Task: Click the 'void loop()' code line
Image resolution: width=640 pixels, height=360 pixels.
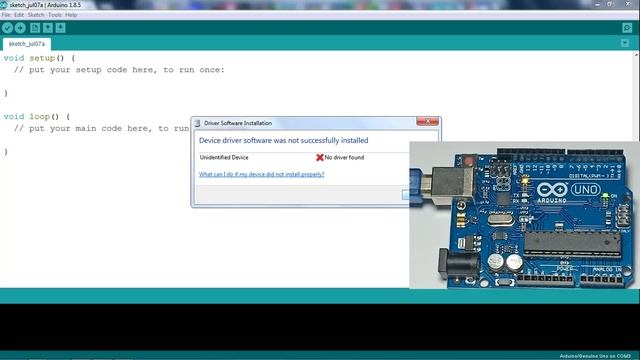Action: pos(37,116)
